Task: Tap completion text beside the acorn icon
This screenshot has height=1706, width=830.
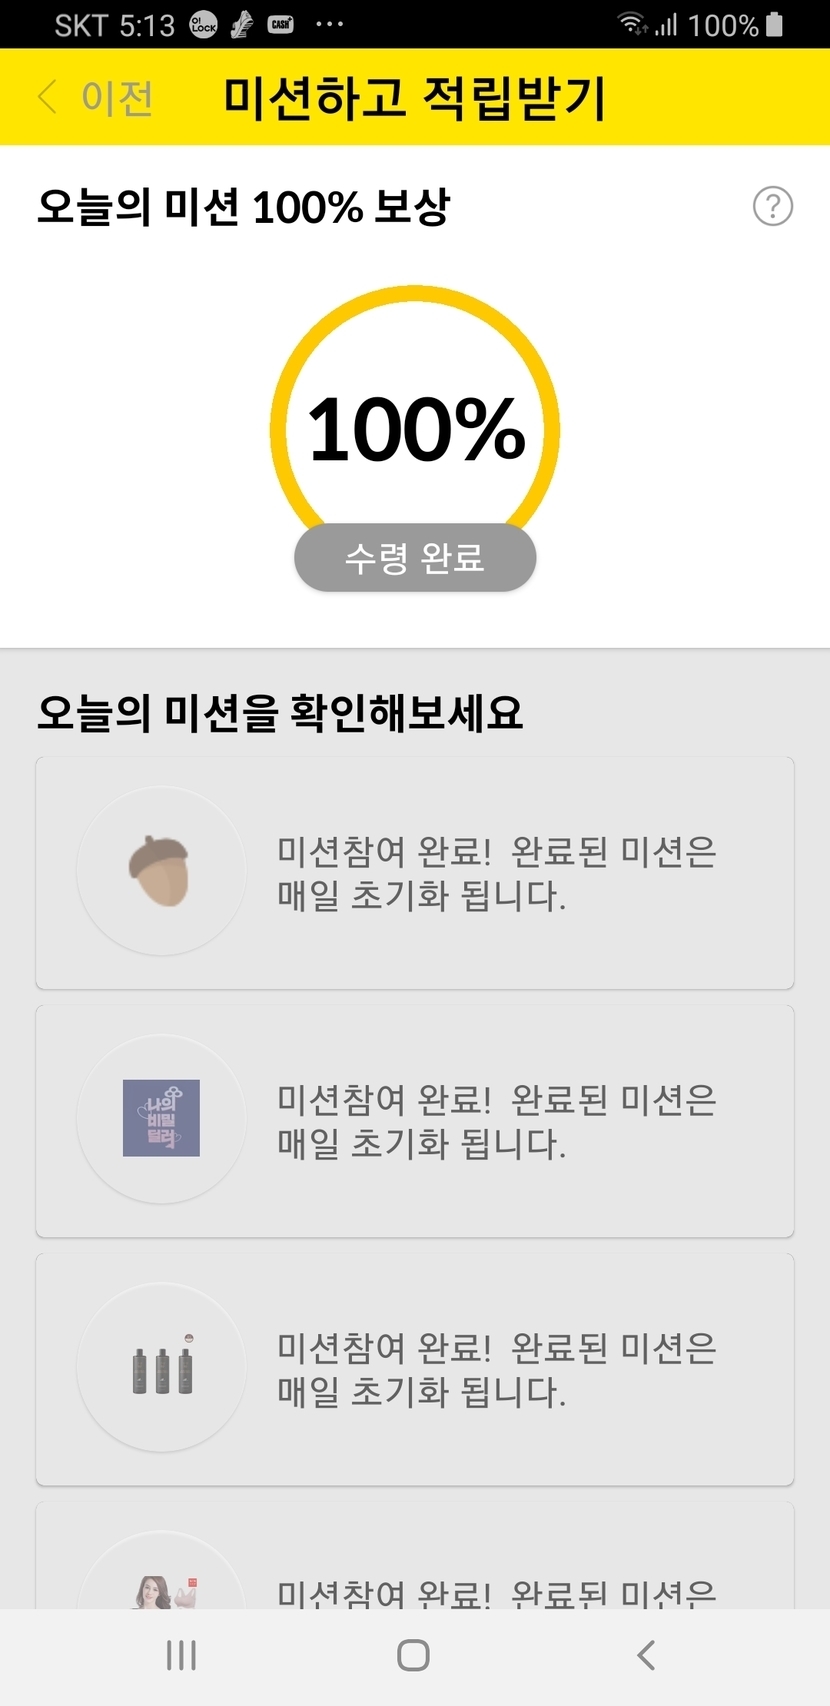Action: (497, 873)
